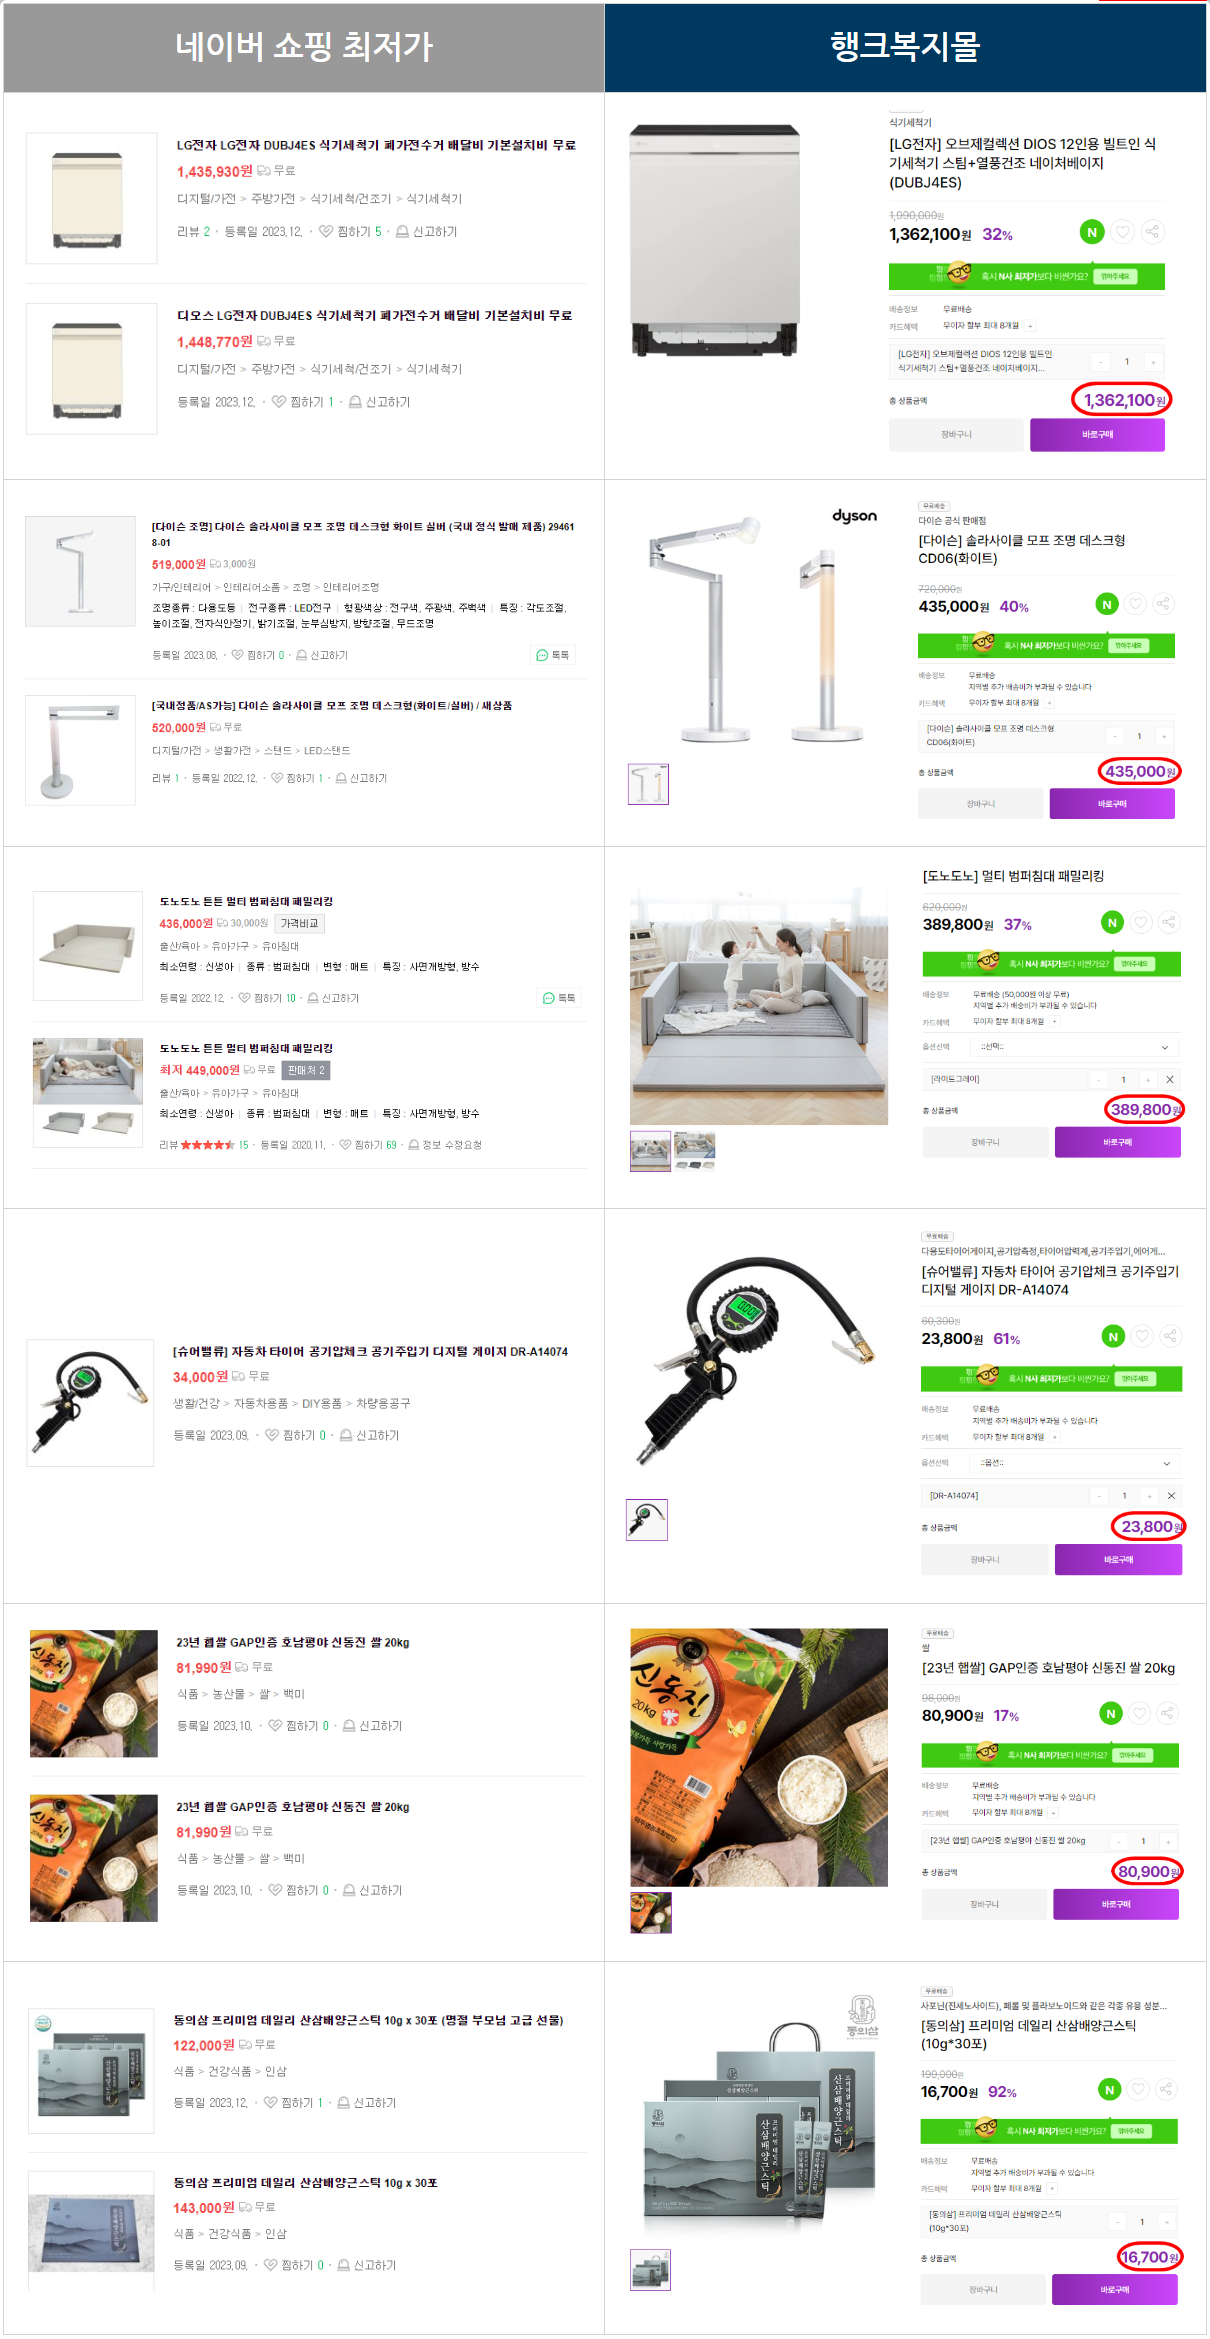Click the share icon for 신동진 rice

click(x=1167, y=1713)
